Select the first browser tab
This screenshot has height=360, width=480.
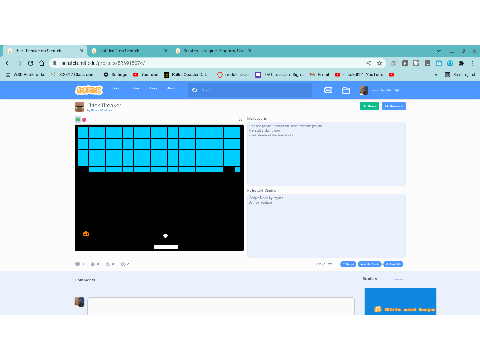tap(45, 51)
